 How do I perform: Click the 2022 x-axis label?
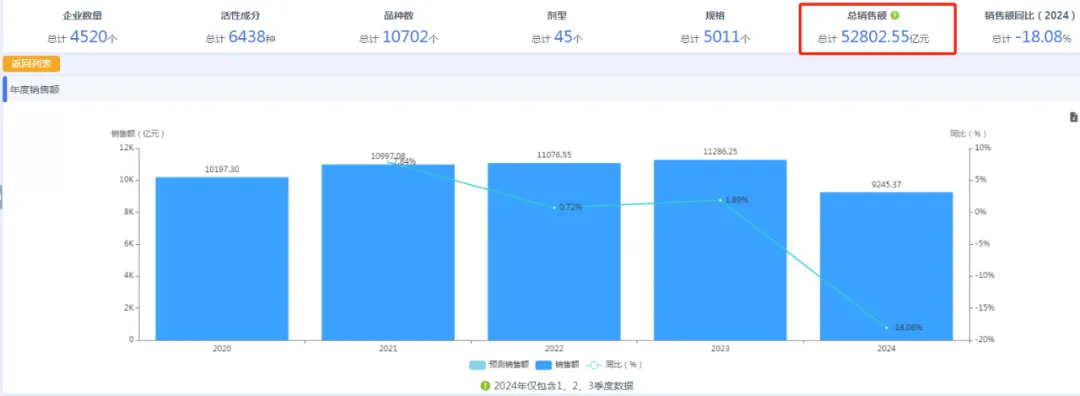[554, 349]
